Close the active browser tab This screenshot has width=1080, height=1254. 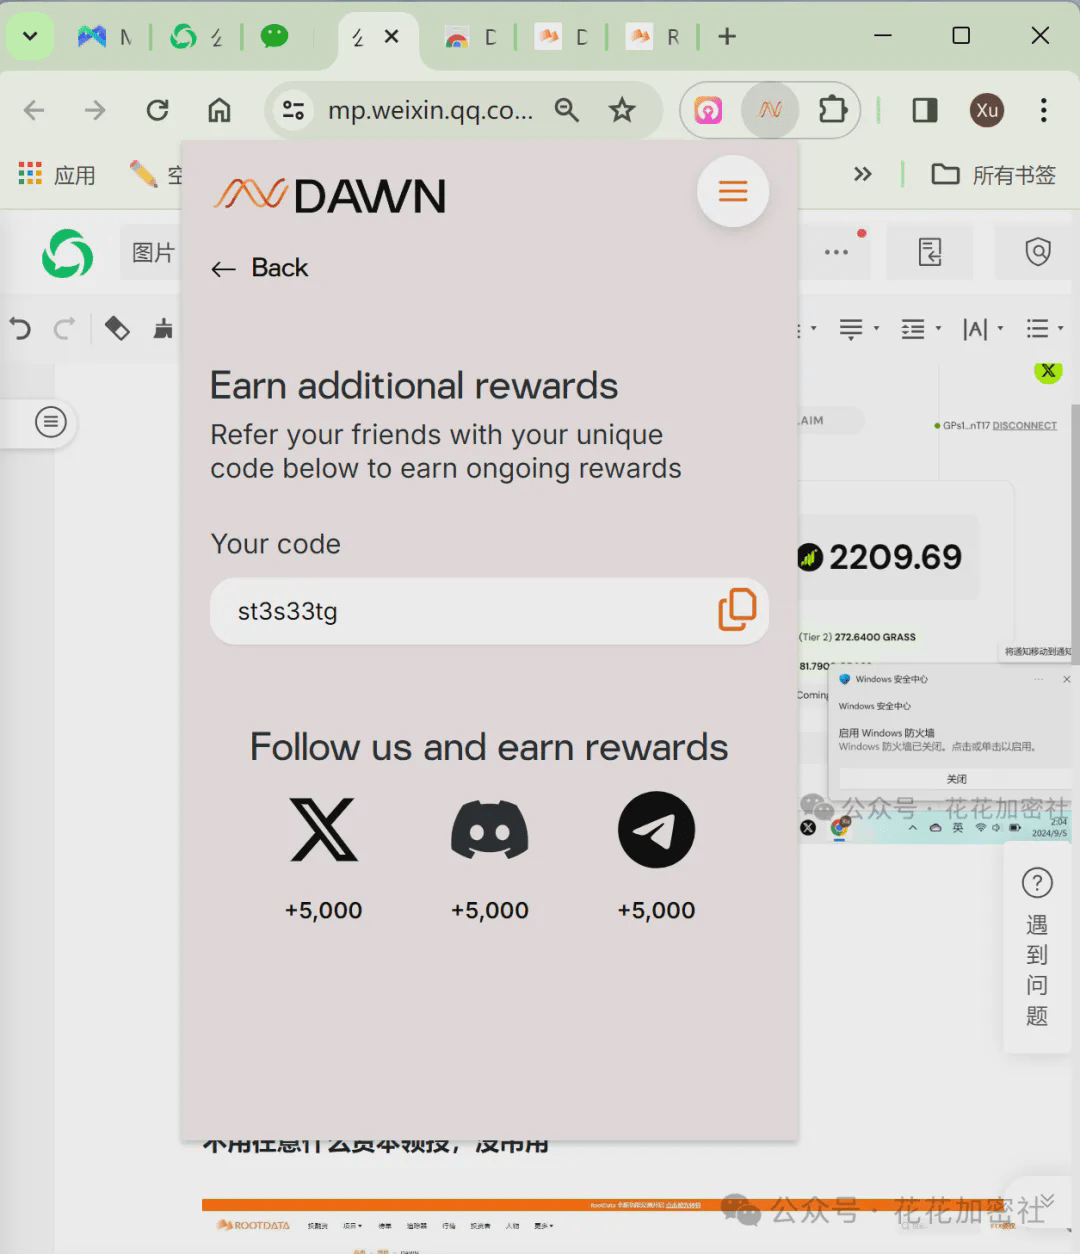(x=392, y=36)
